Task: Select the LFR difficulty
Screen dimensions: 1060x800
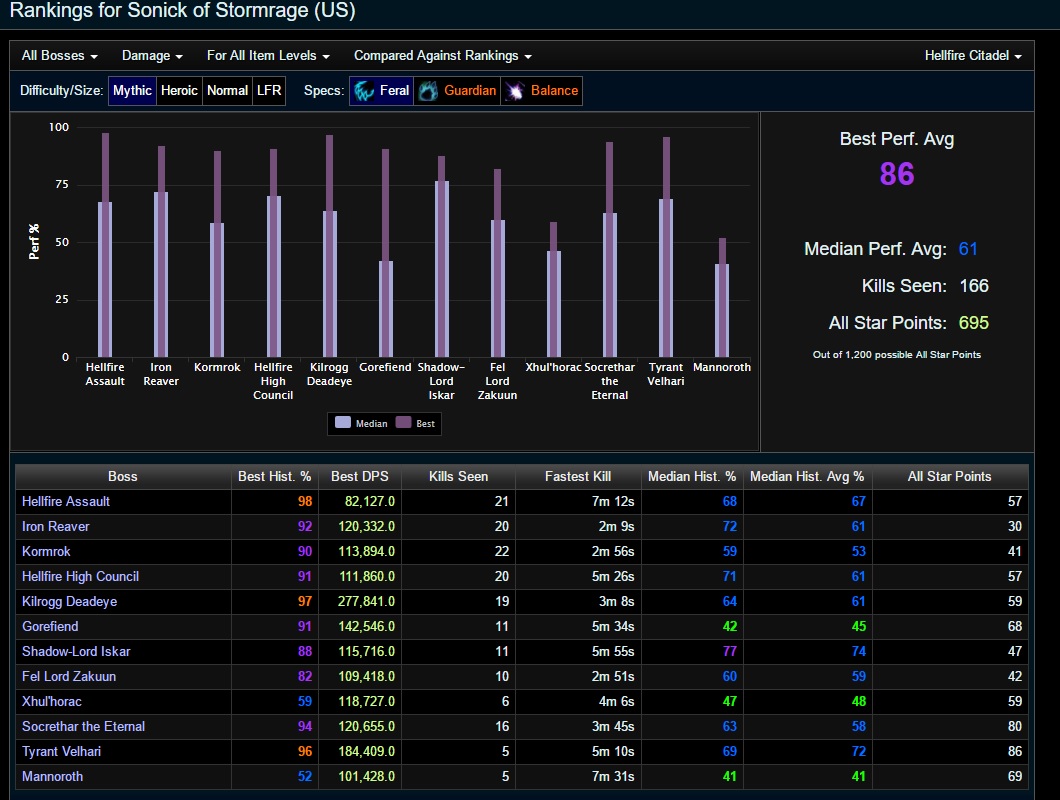Action: click(x=269, y=91)
